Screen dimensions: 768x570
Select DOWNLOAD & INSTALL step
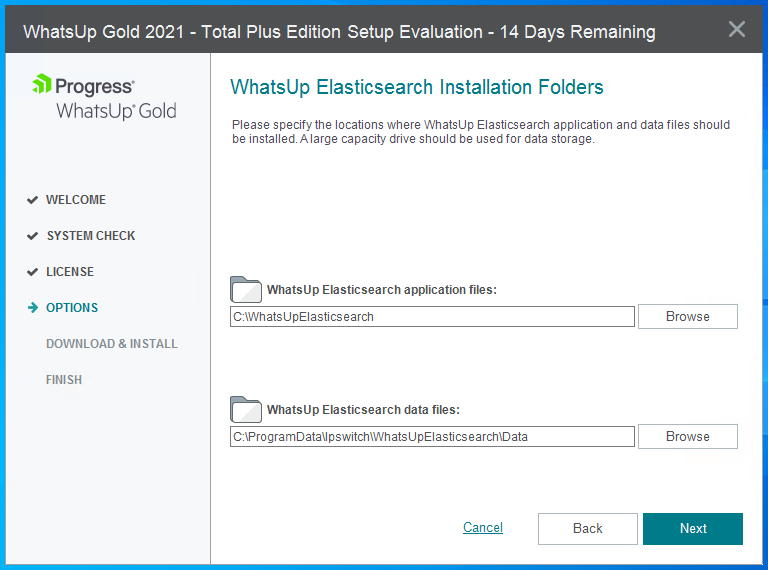[x=112, y=344]
